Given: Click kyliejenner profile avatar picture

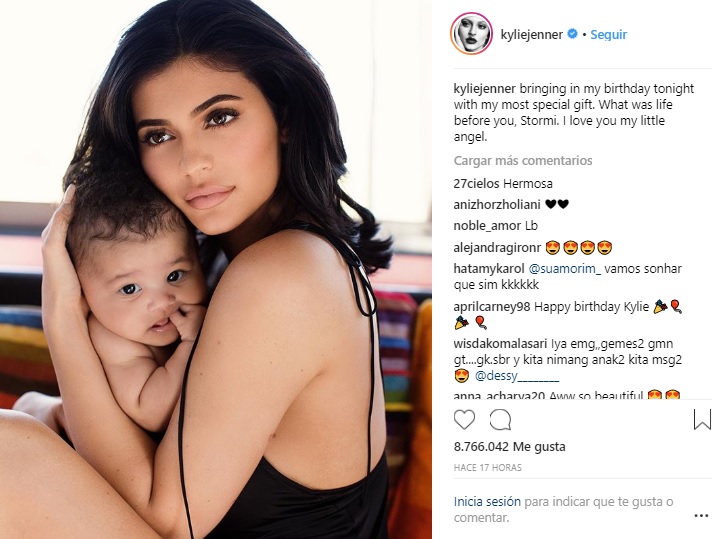Looking at the screenshot, I should point(472,34).
